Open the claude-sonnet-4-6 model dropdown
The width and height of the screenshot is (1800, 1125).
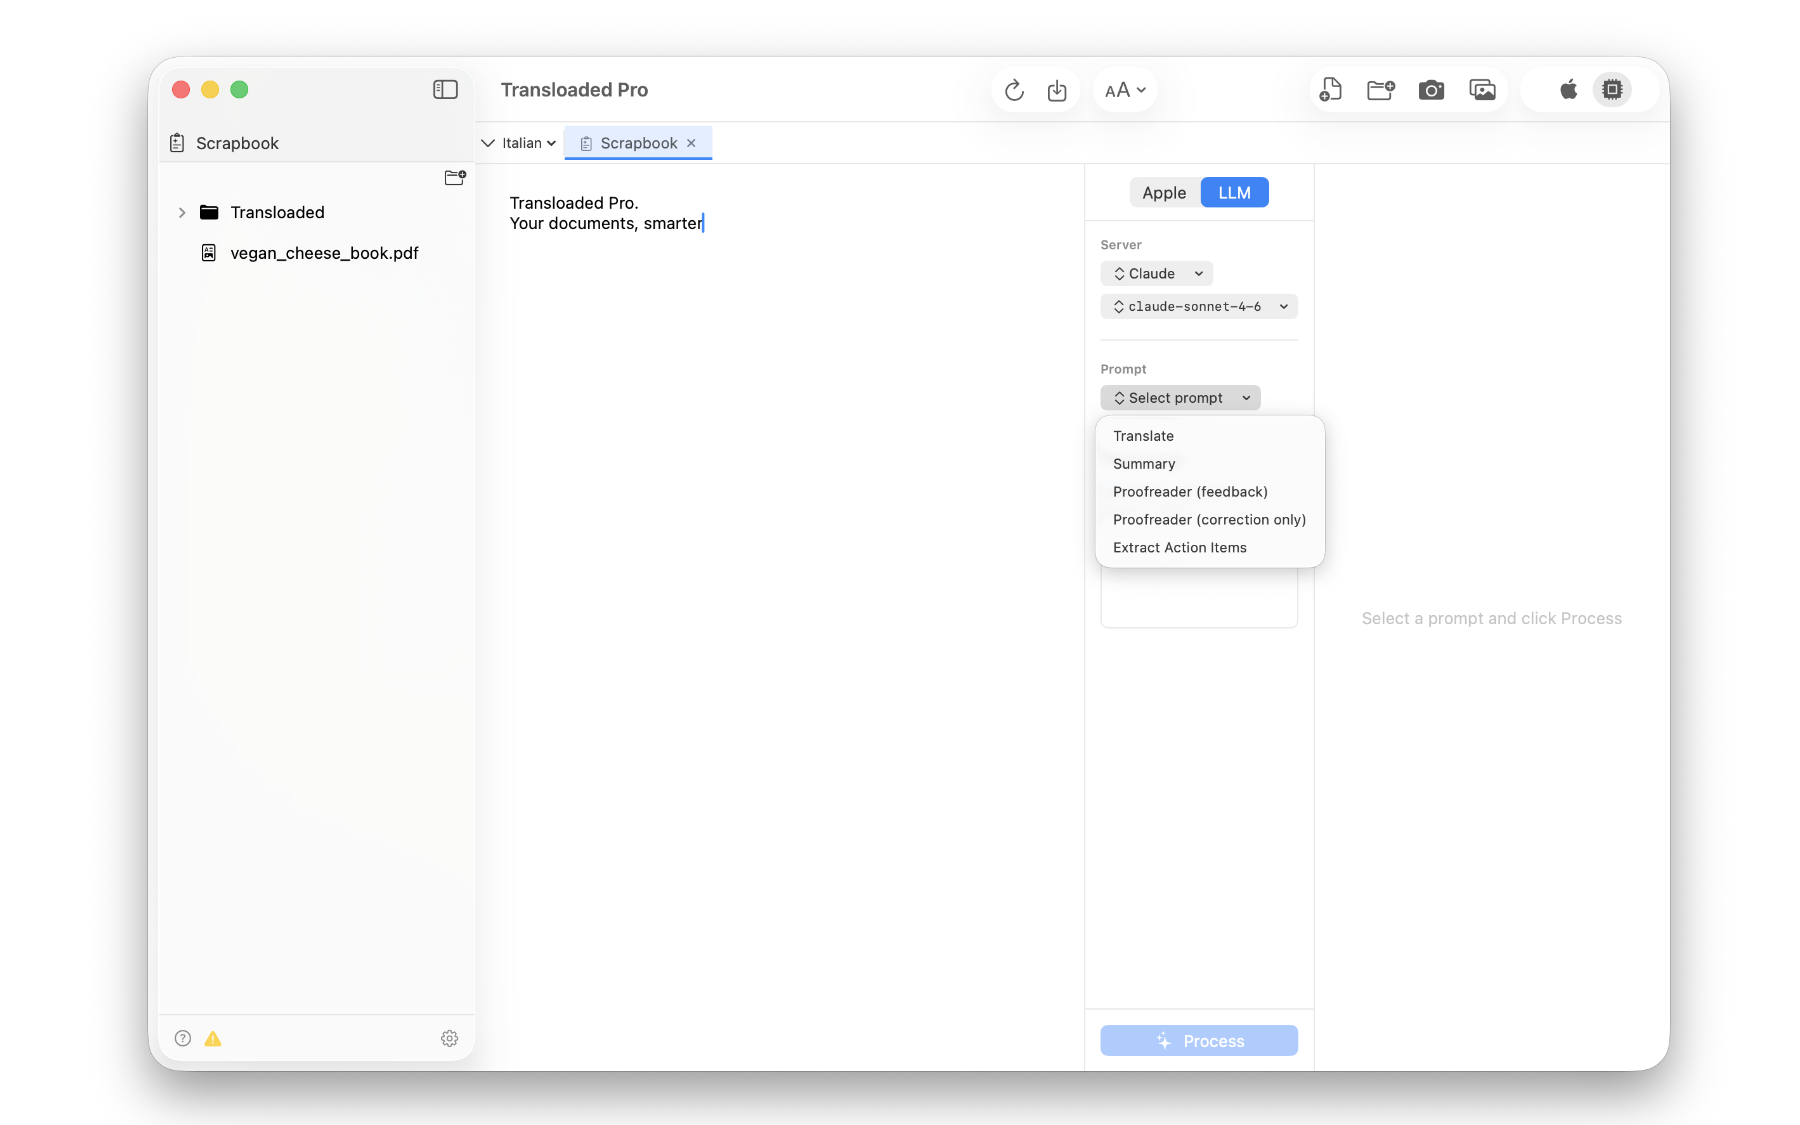pyautogui.click(x=1198, y=307)
